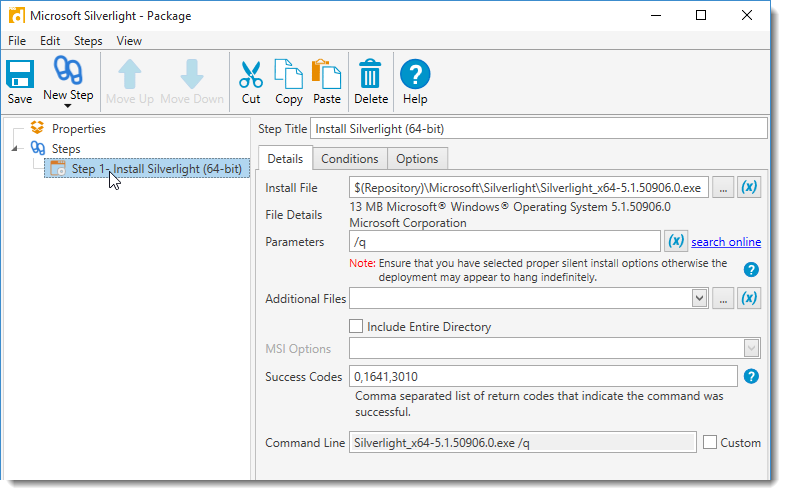Image resolution: width=786 pixels, height=495 pixels.
Task: Click the Cut scissors icon
Action: click(x=251, y=75)
